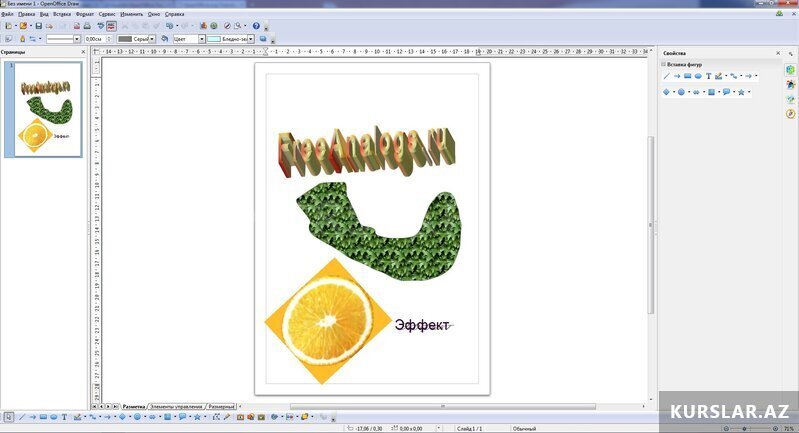Select the Stars shape tool in sidebar

click(741, 92)
